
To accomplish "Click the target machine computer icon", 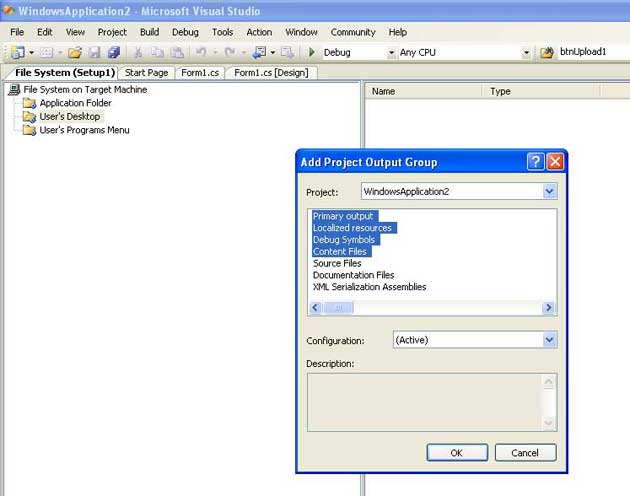I will click(x=14, y=90).
